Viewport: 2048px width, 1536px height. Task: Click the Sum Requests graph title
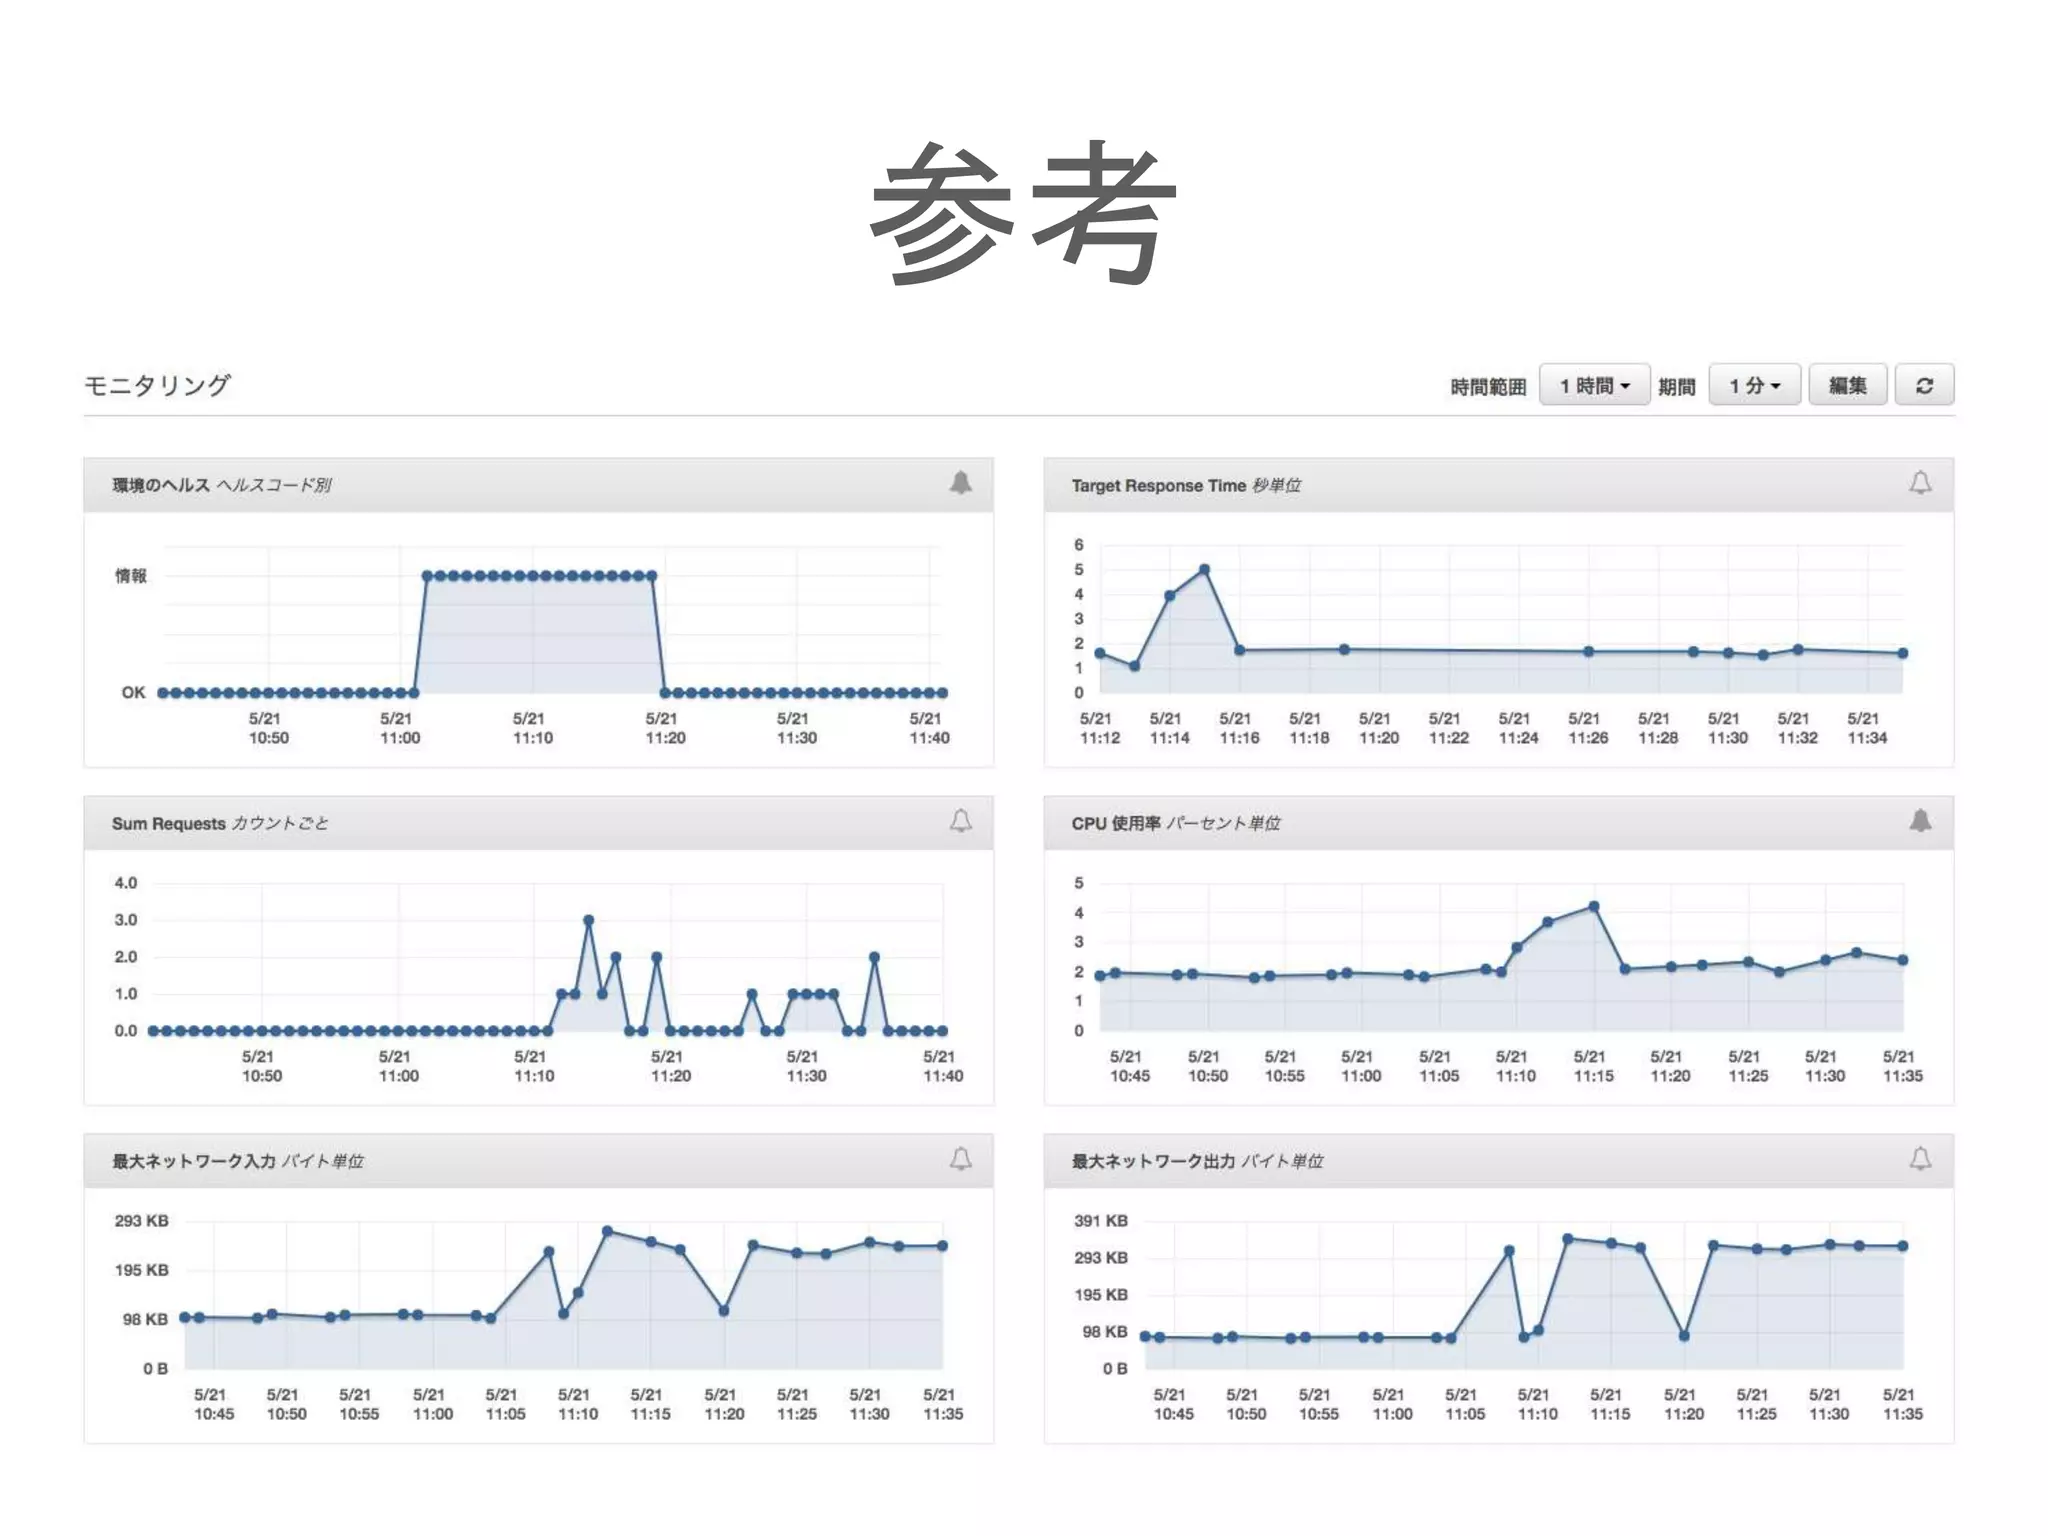tap(168, 824)
